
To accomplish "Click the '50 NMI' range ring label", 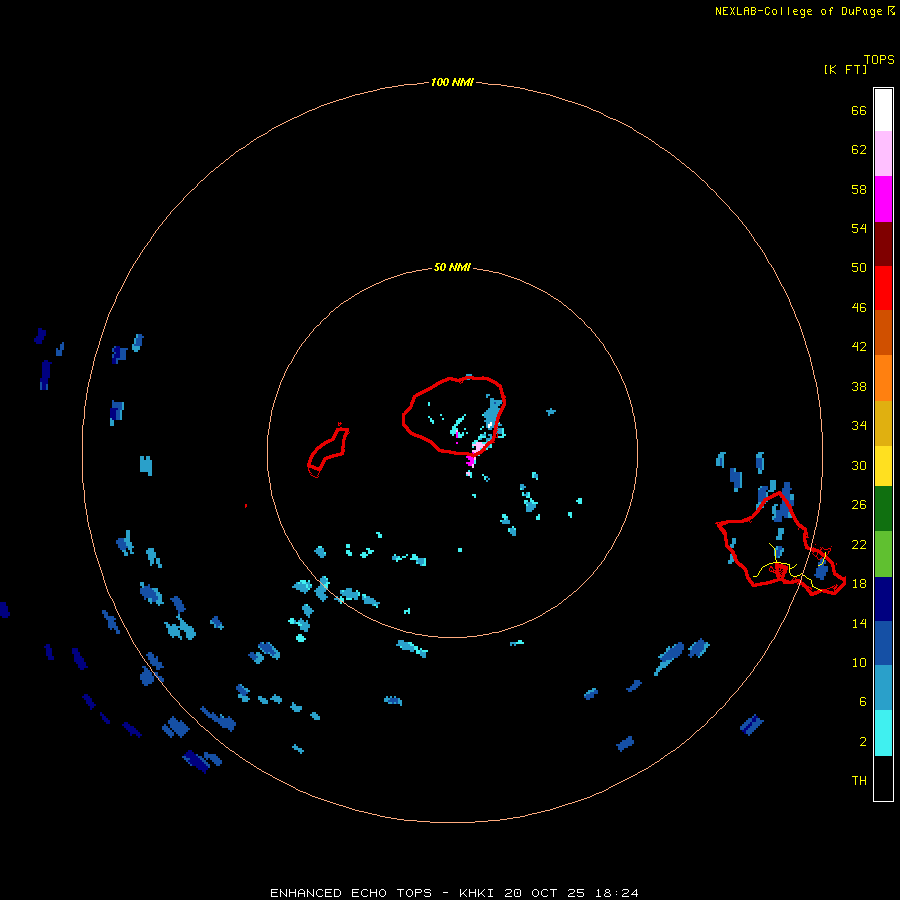I will point(452,267).
